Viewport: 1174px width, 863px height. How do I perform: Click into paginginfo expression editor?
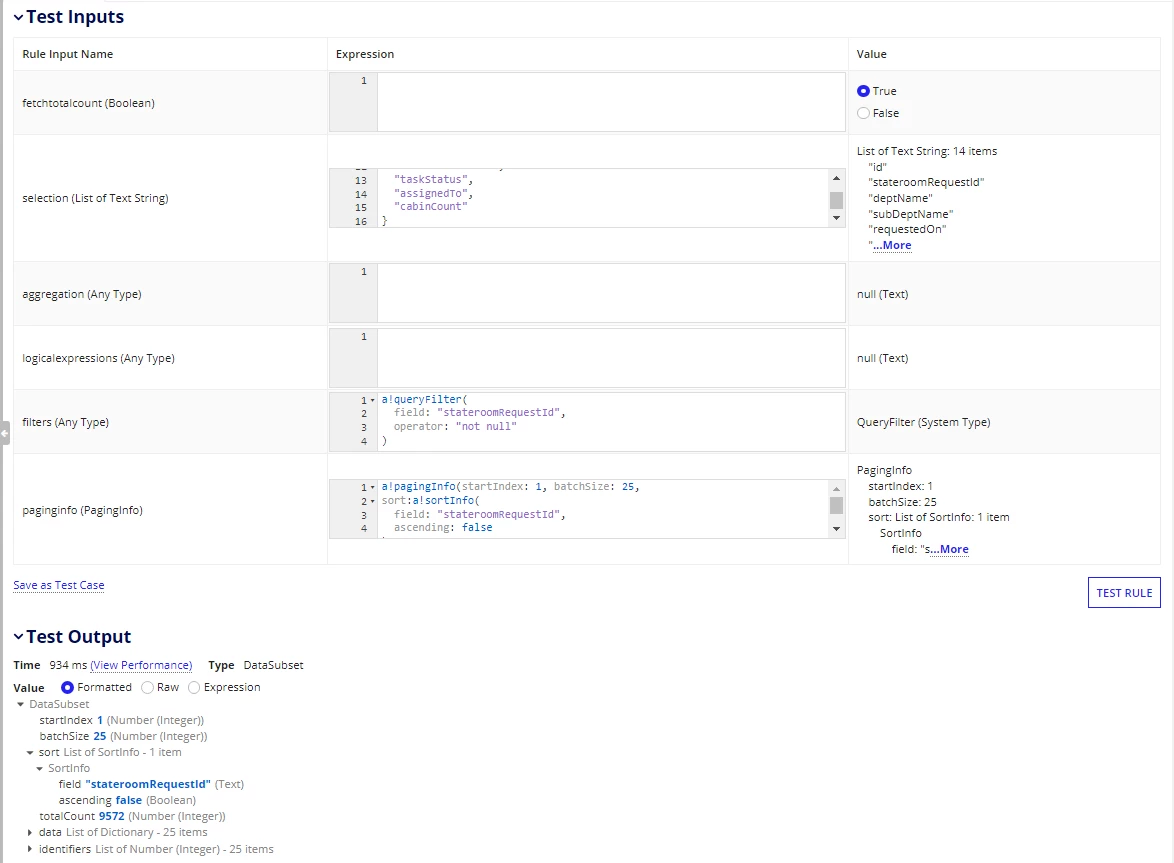pyautogui.click(x=603, y=509)
